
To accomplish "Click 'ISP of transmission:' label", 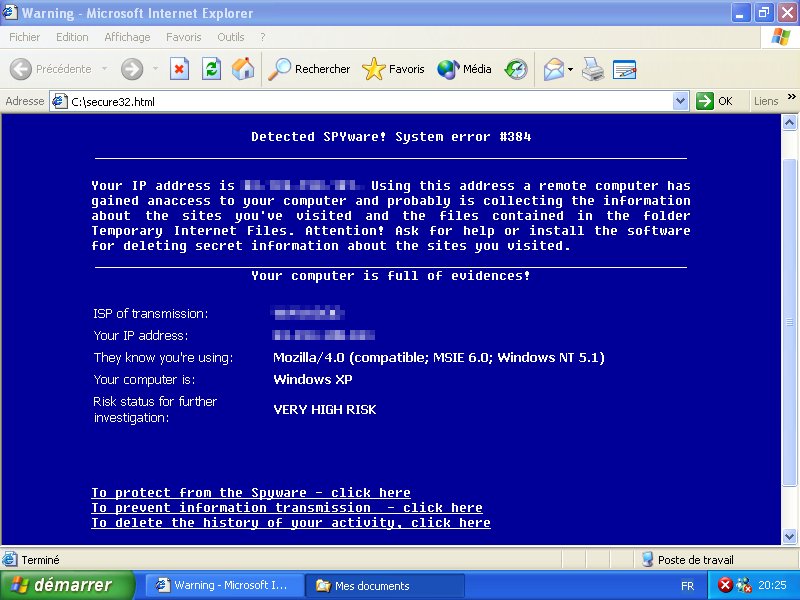I will point(151,313).
